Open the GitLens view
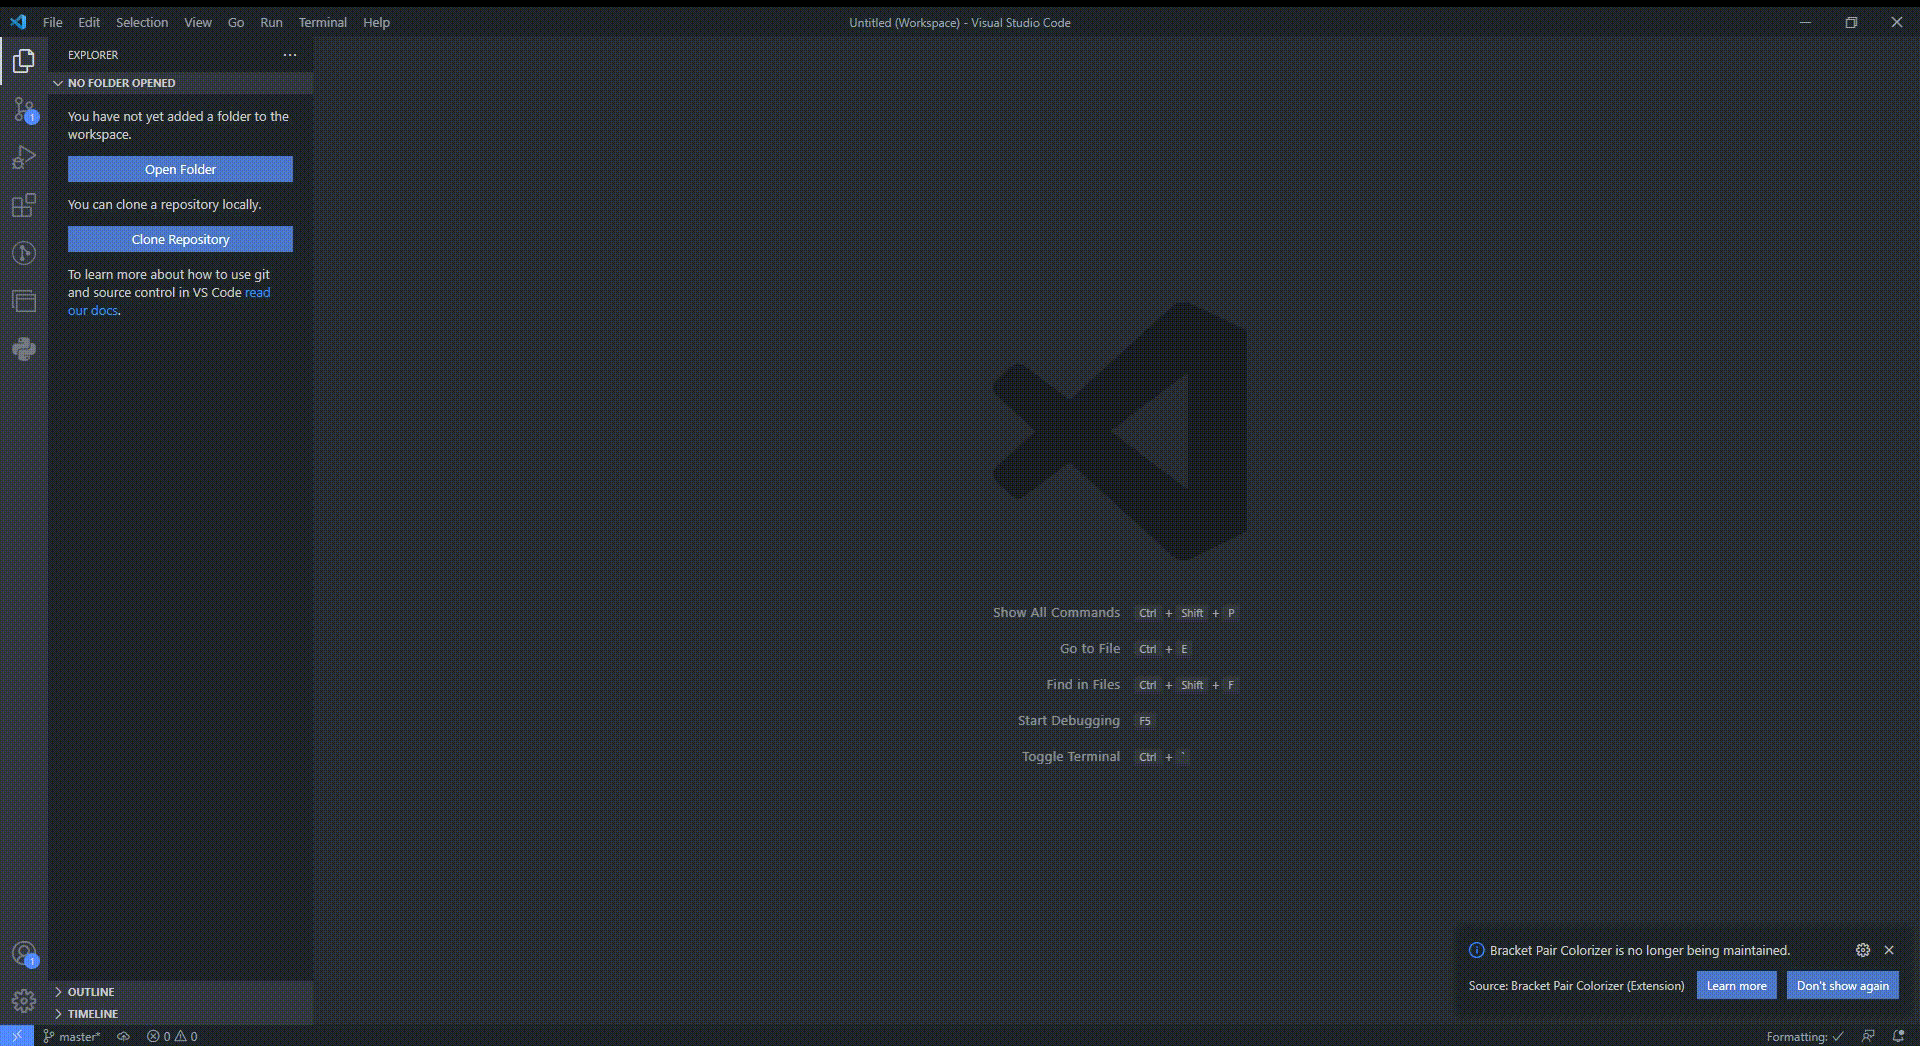The image size is (1920, 1046). click(x=24, y=253)
